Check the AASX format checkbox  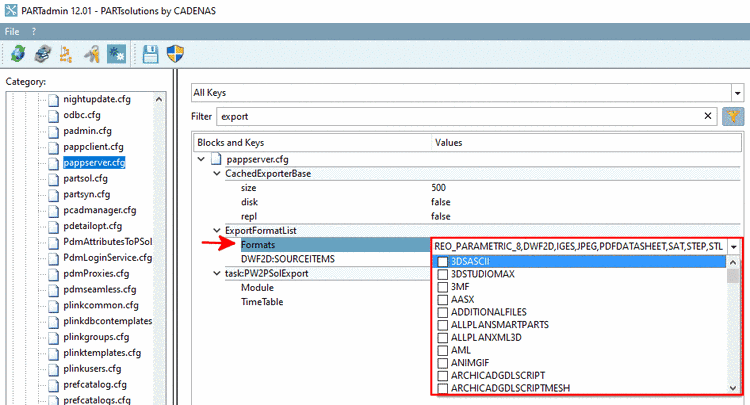click(443, 300)
